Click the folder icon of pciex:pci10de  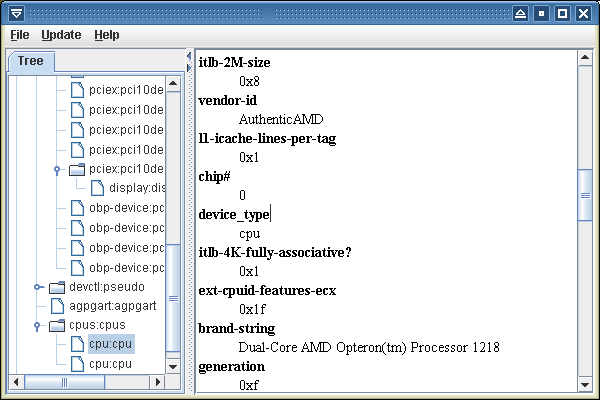(x=77, y=169)
